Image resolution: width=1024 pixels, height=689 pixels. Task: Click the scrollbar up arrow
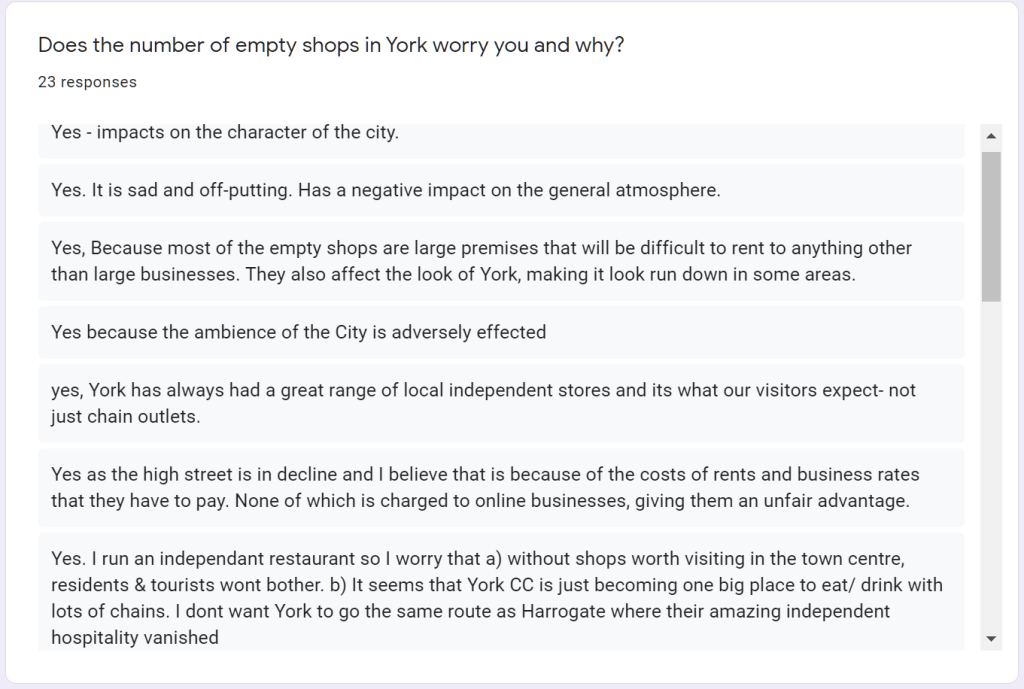(991, 136)
